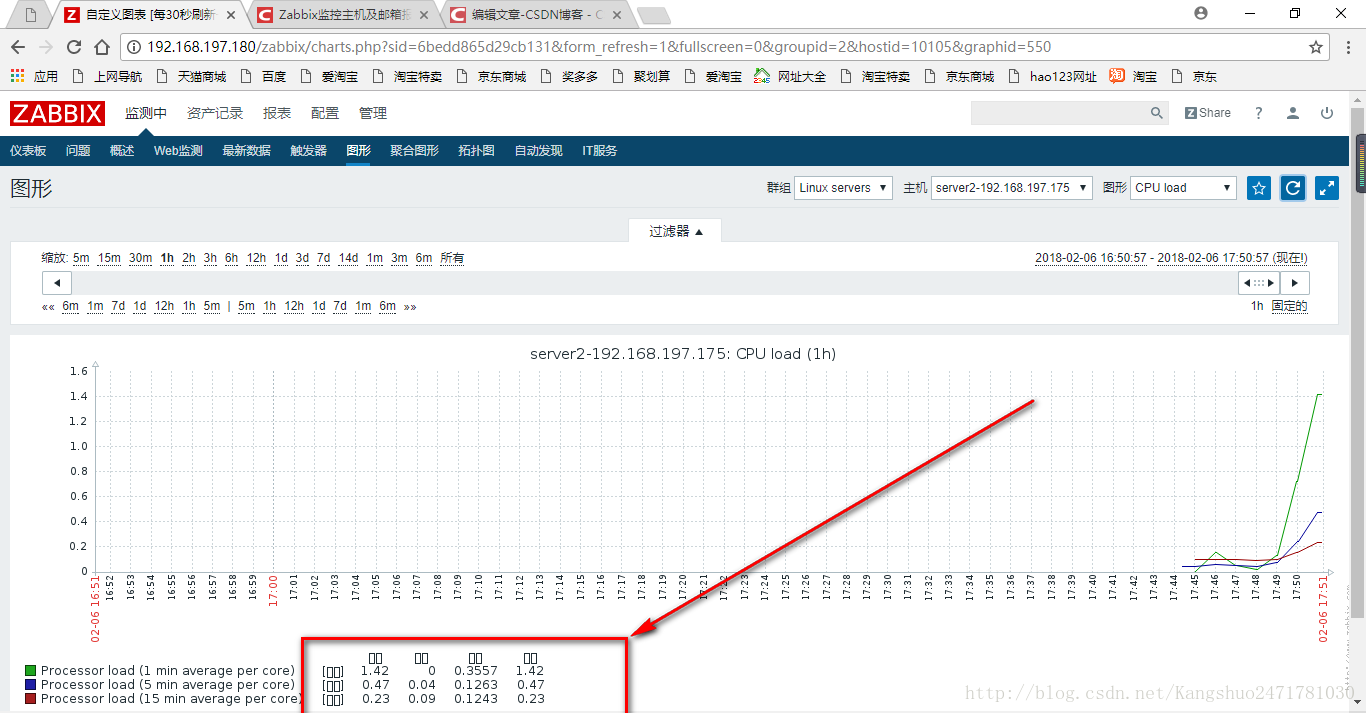Screen dimensions: 1366x713
Task: Open the 群组 Linux servers dropdown
Action: 844,188
